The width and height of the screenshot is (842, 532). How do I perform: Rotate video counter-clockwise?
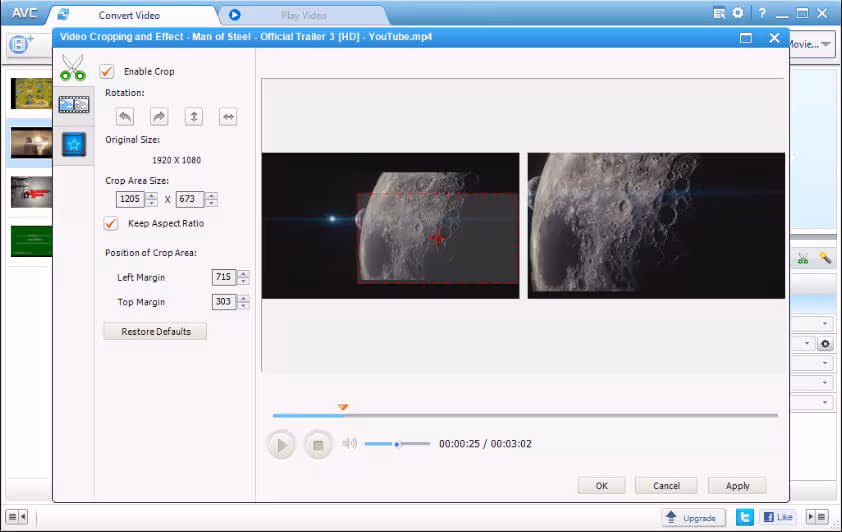coord(125,116)
